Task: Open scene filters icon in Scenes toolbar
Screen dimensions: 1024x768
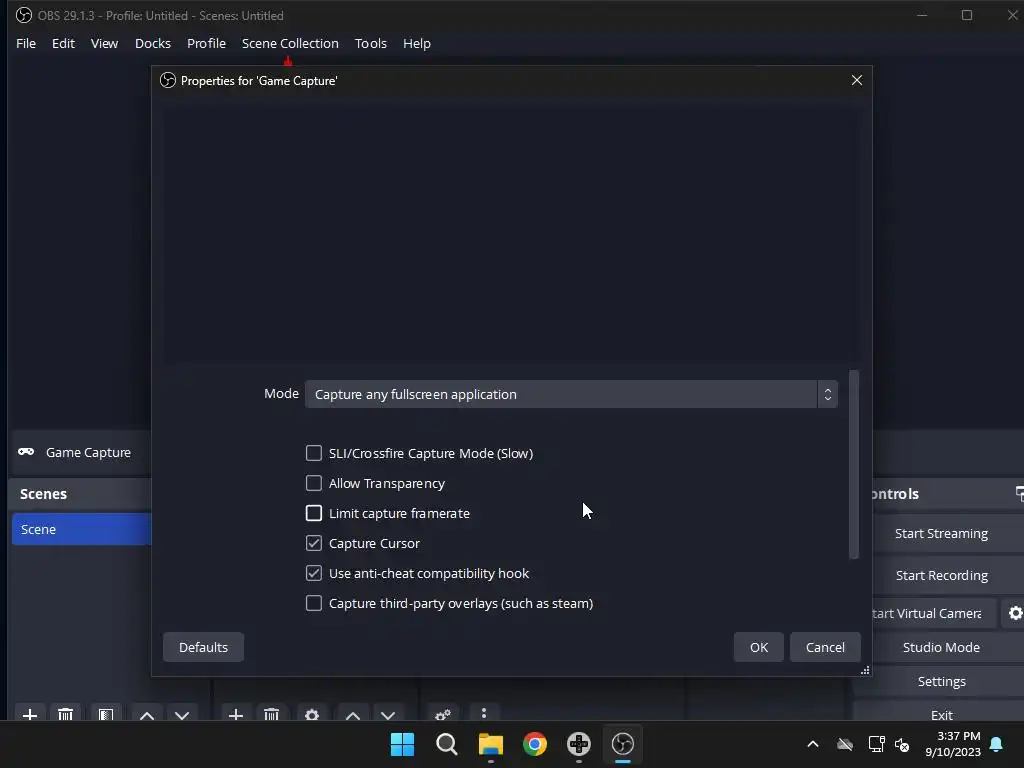Action: pyautogui.click(x=106, y=714)
